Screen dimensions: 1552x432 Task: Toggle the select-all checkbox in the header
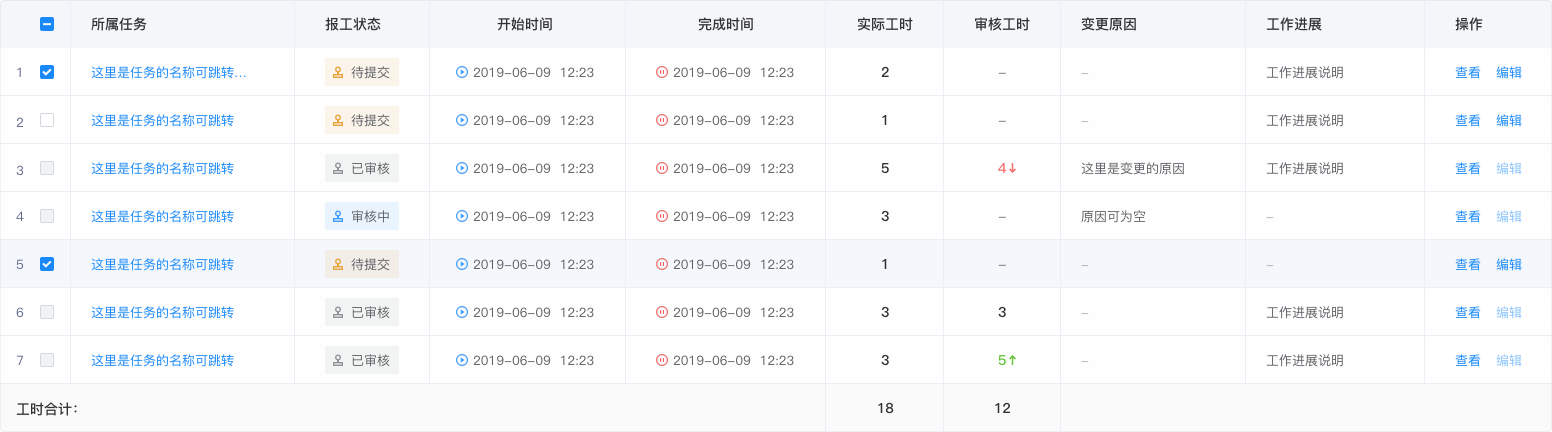[47, 24]
